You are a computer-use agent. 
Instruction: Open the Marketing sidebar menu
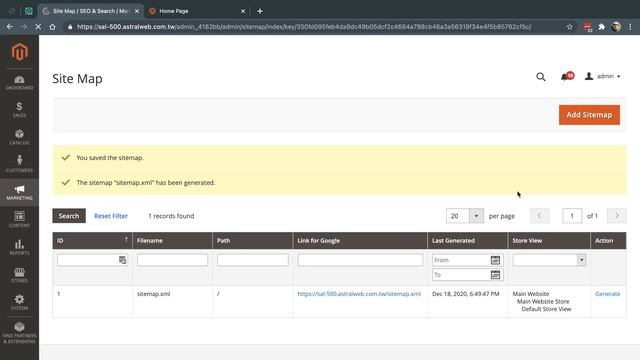point(19,192)
